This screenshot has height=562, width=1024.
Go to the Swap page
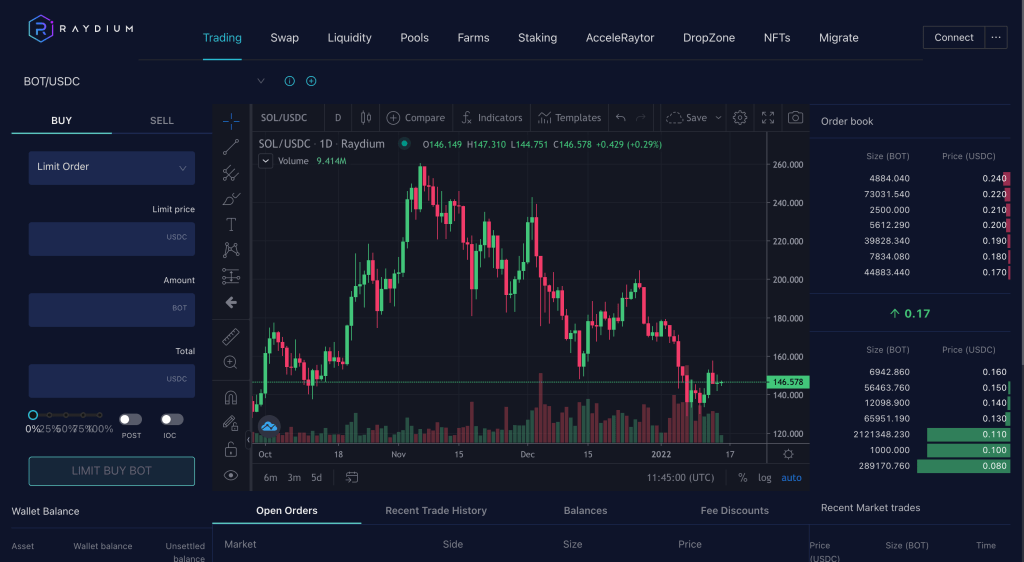(x=284, y=38)
